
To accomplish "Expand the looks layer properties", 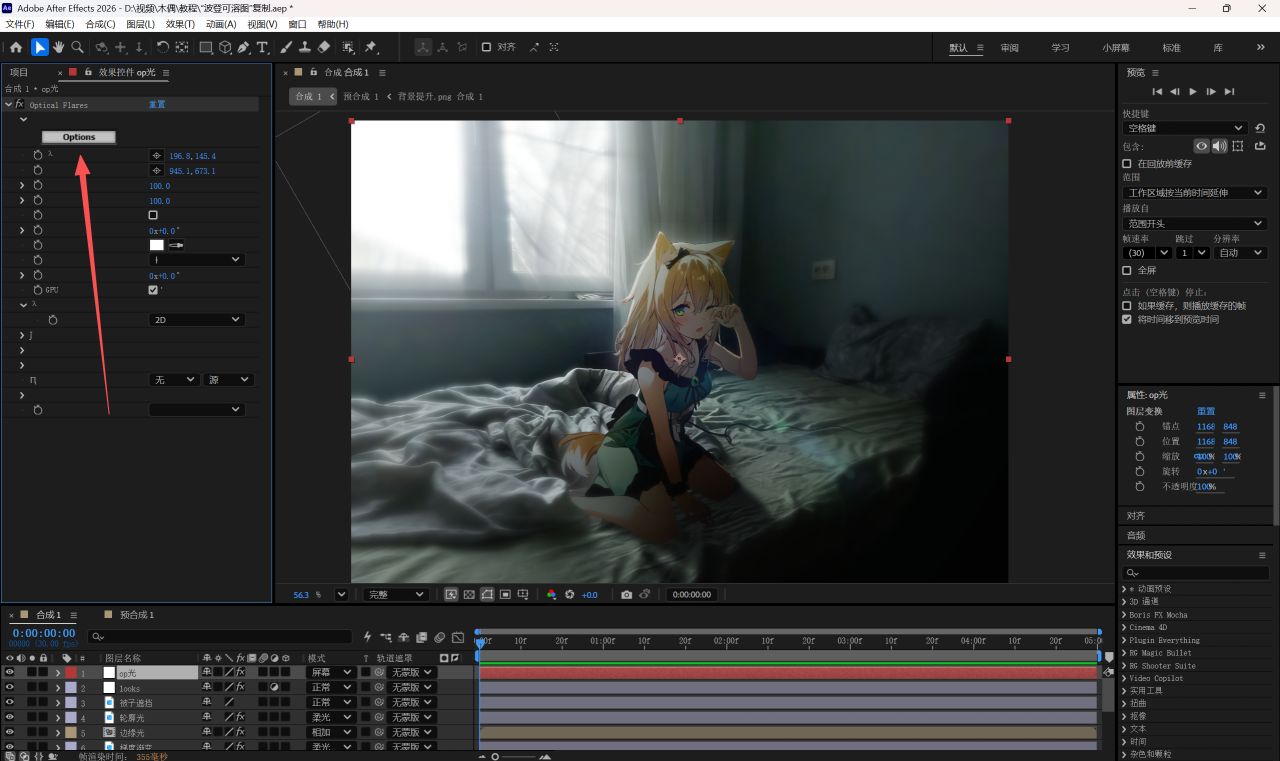I will [58, 688].
